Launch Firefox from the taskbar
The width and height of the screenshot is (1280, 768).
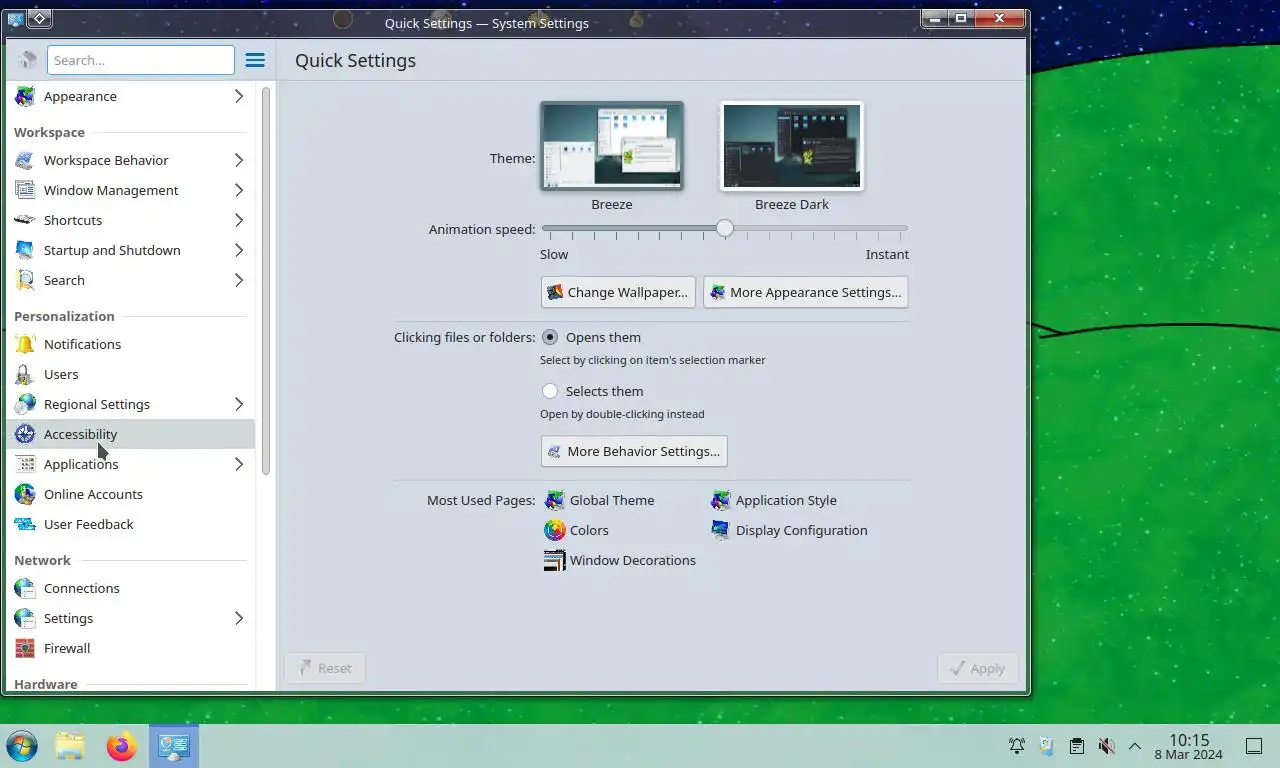pos(121,746)
